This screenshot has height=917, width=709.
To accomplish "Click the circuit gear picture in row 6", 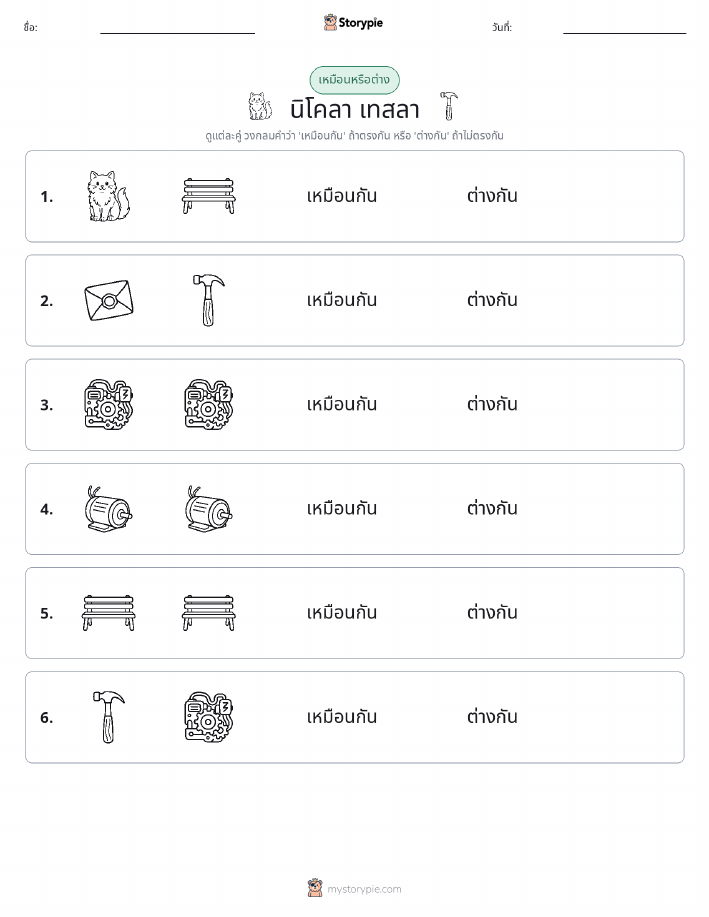I will [x=209, y=717].
